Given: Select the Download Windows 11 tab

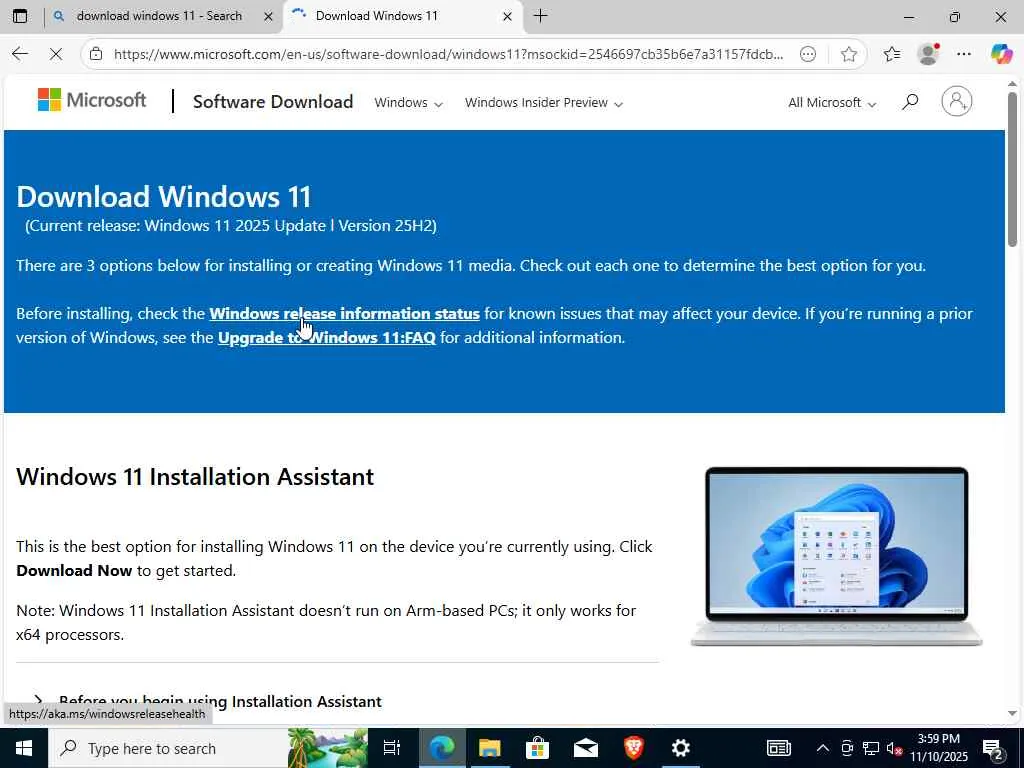Looking at the screenshot, I should click(402, 16).
